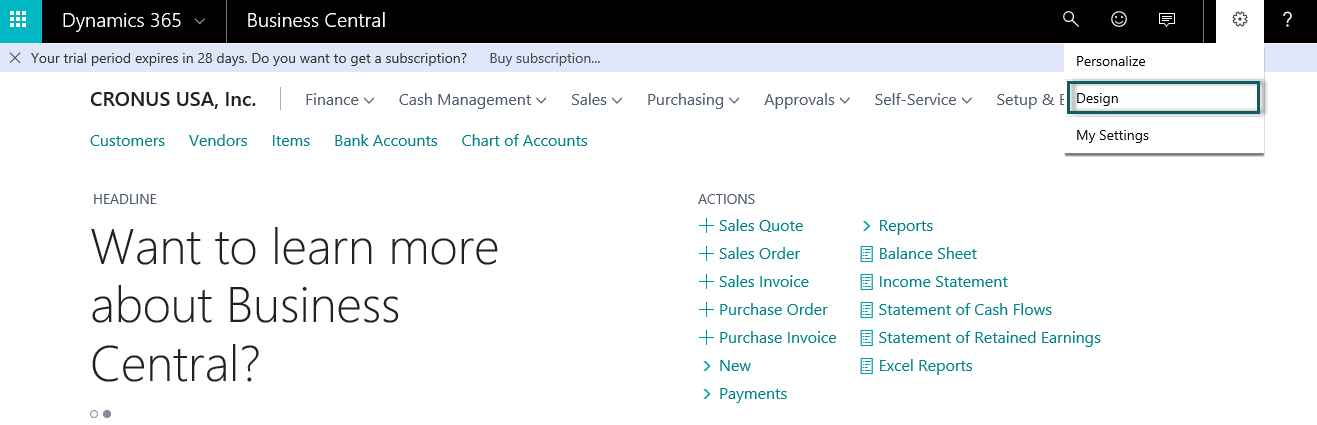Open the chat message icon
Screen dimensions: 1317x425
pos(1166,20)
